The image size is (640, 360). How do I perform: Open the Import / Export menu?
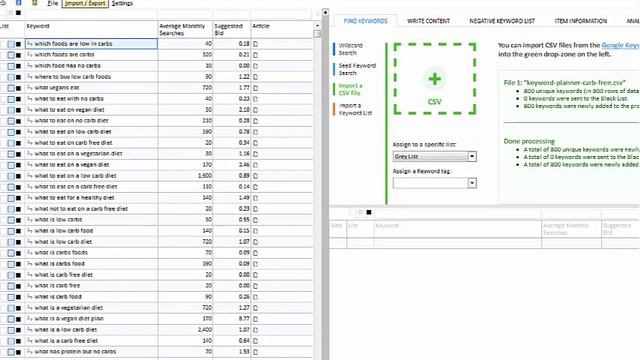(85, 3)
